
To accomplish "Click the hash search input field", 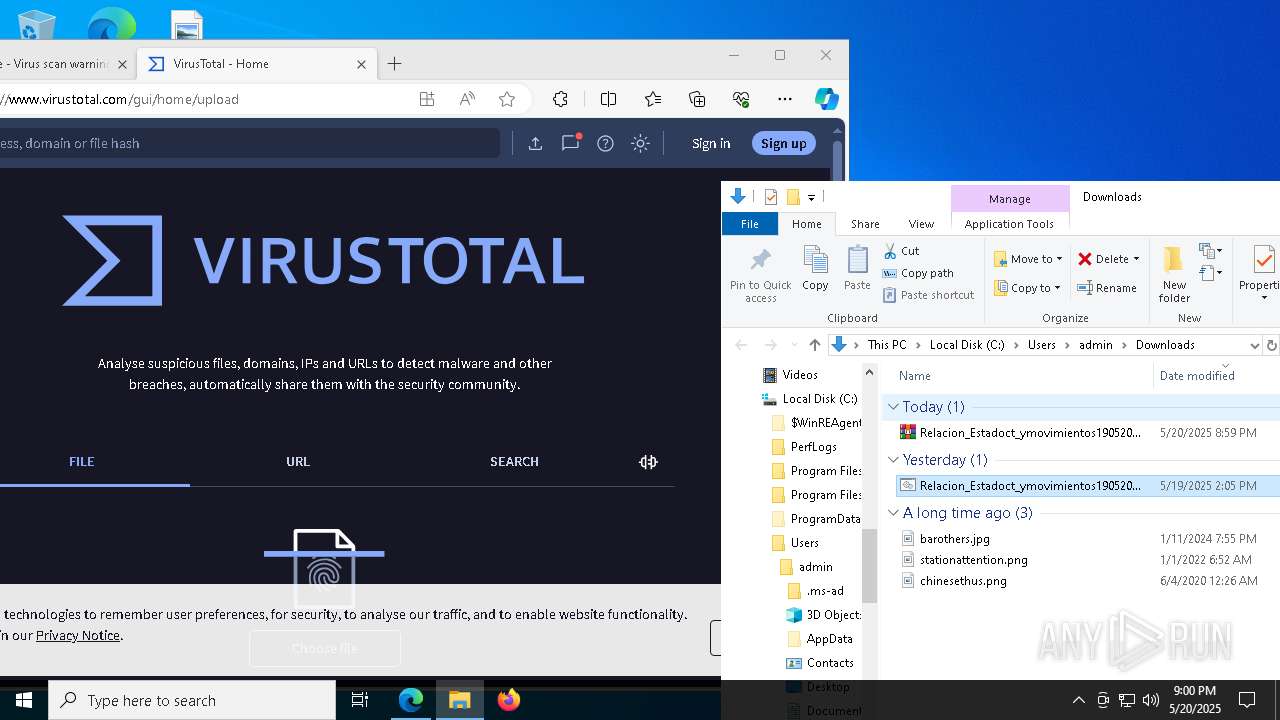I will click(248, 143).
